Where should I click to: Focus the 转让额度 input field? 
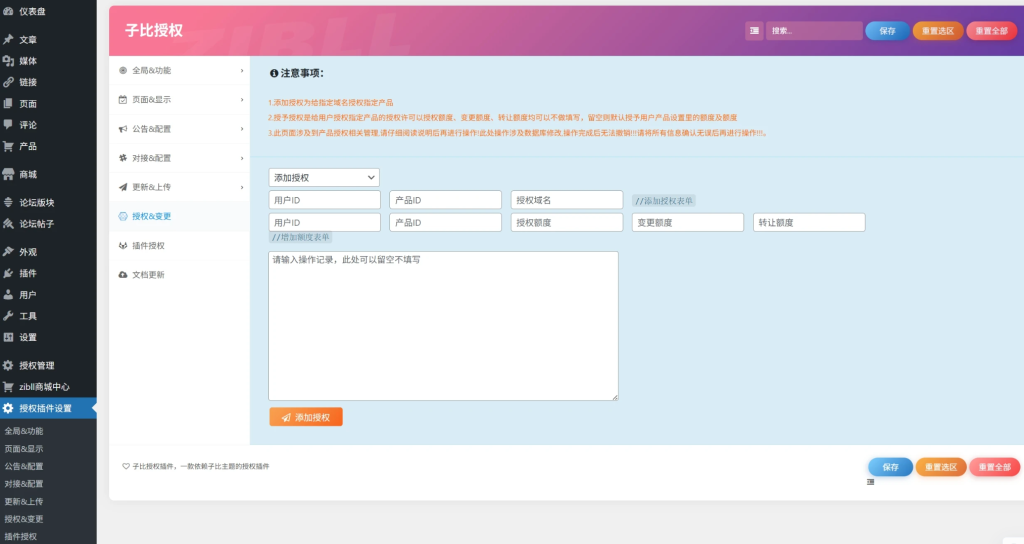point(809,222)
